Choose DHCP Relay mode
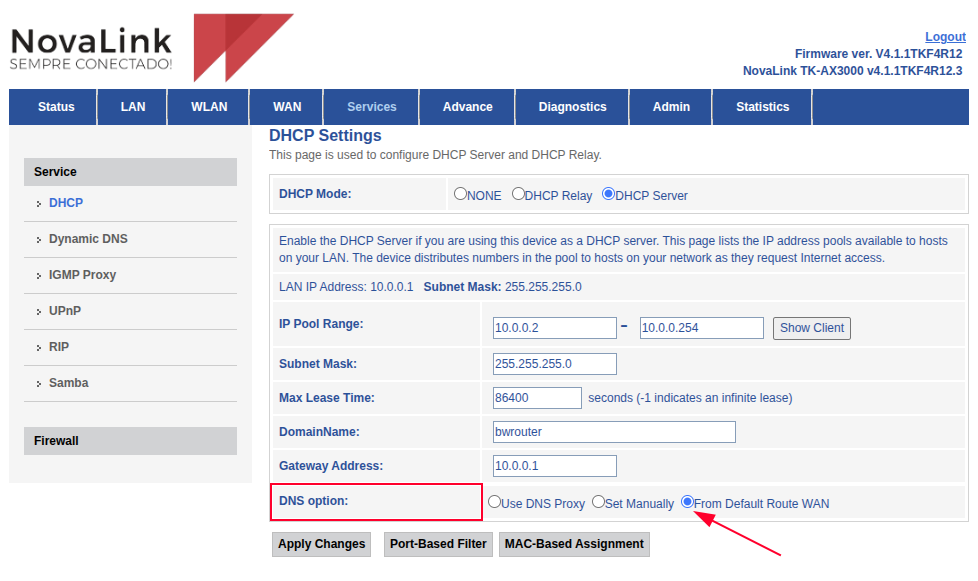 pos(519,194)
